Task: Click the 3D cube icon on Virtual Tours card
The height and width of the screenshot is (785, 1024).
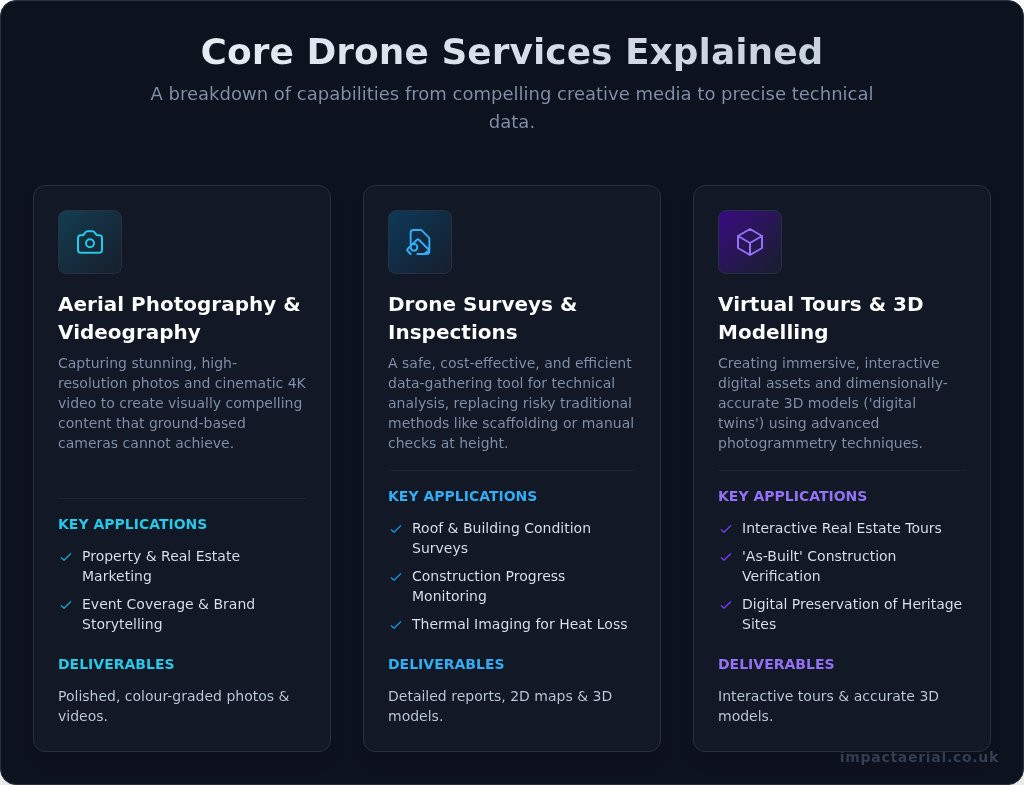Action: (x=750, y=242)
